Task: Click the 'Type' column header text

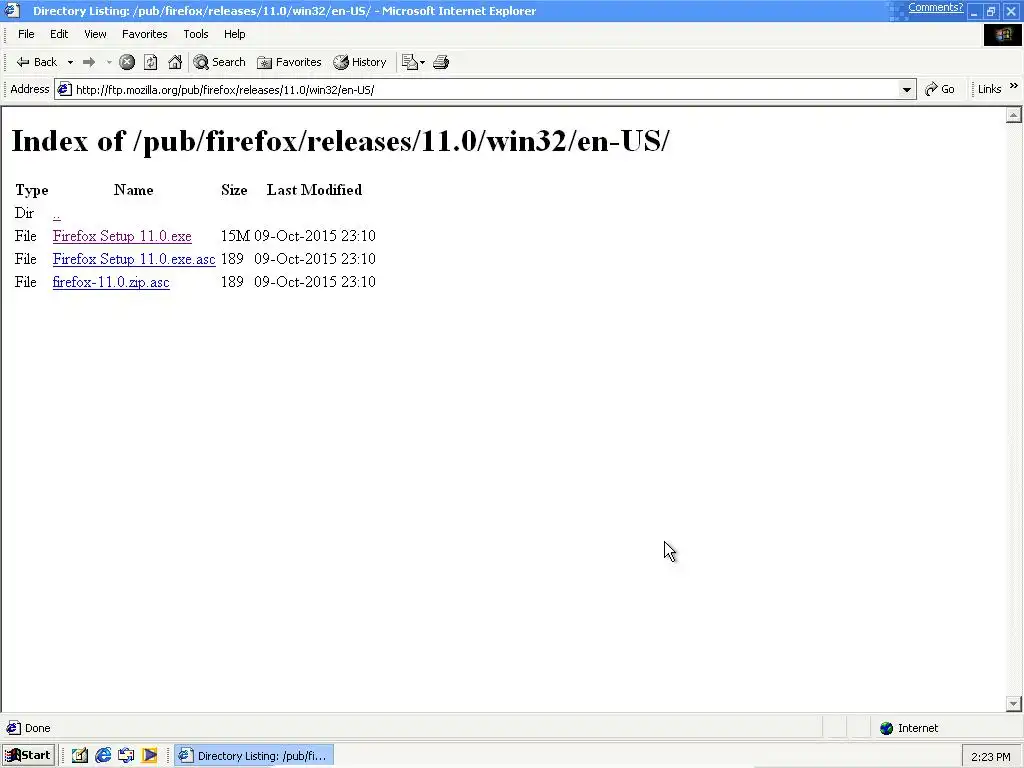Action: [x=31, y=191]
